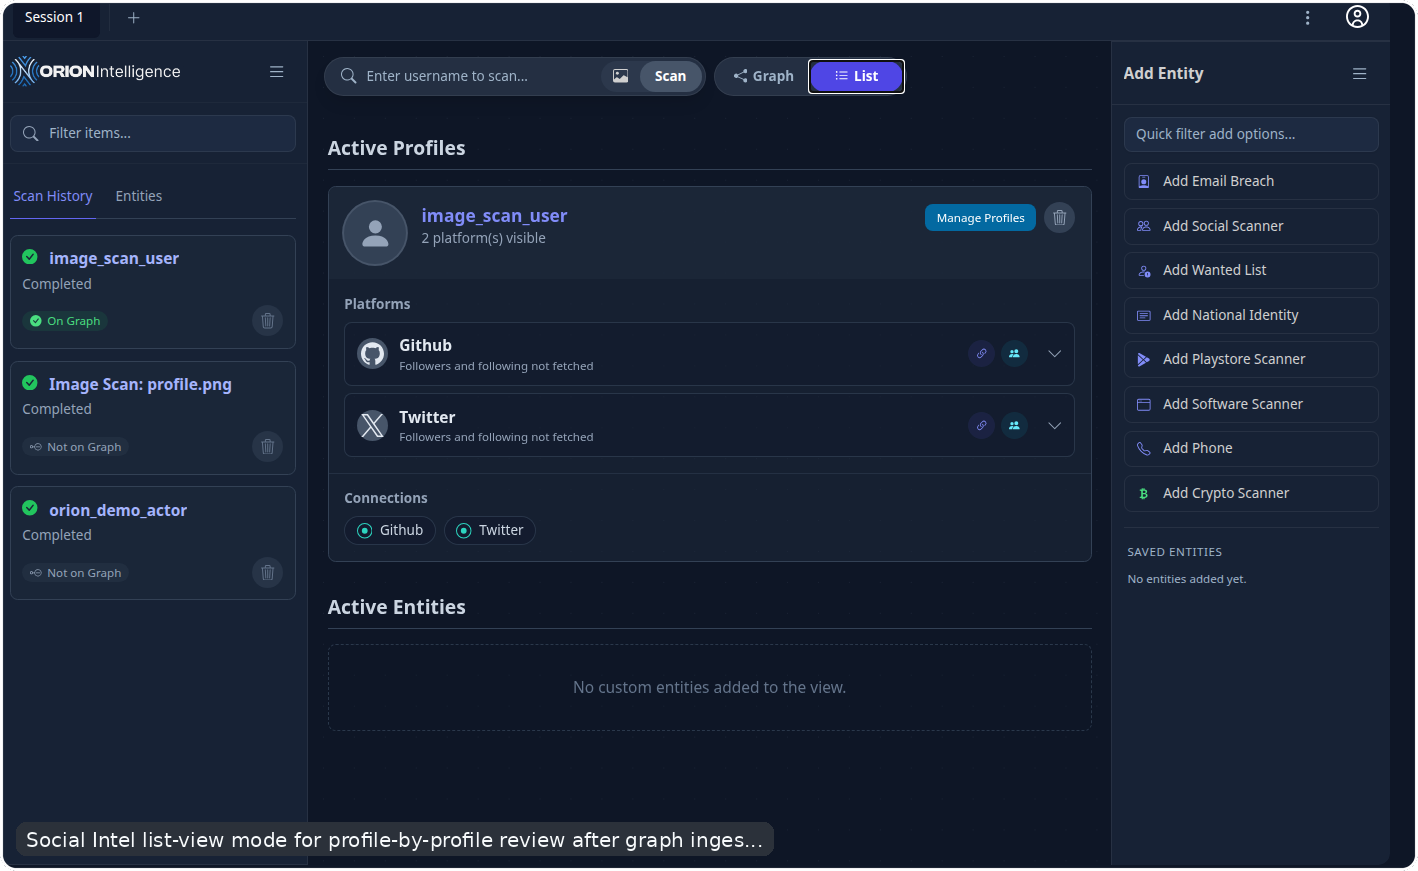Click 'No custom entities added to the view.'
Image resolution: width=1418 pixels, height=871 pixels.
click(x=709, y=688)
